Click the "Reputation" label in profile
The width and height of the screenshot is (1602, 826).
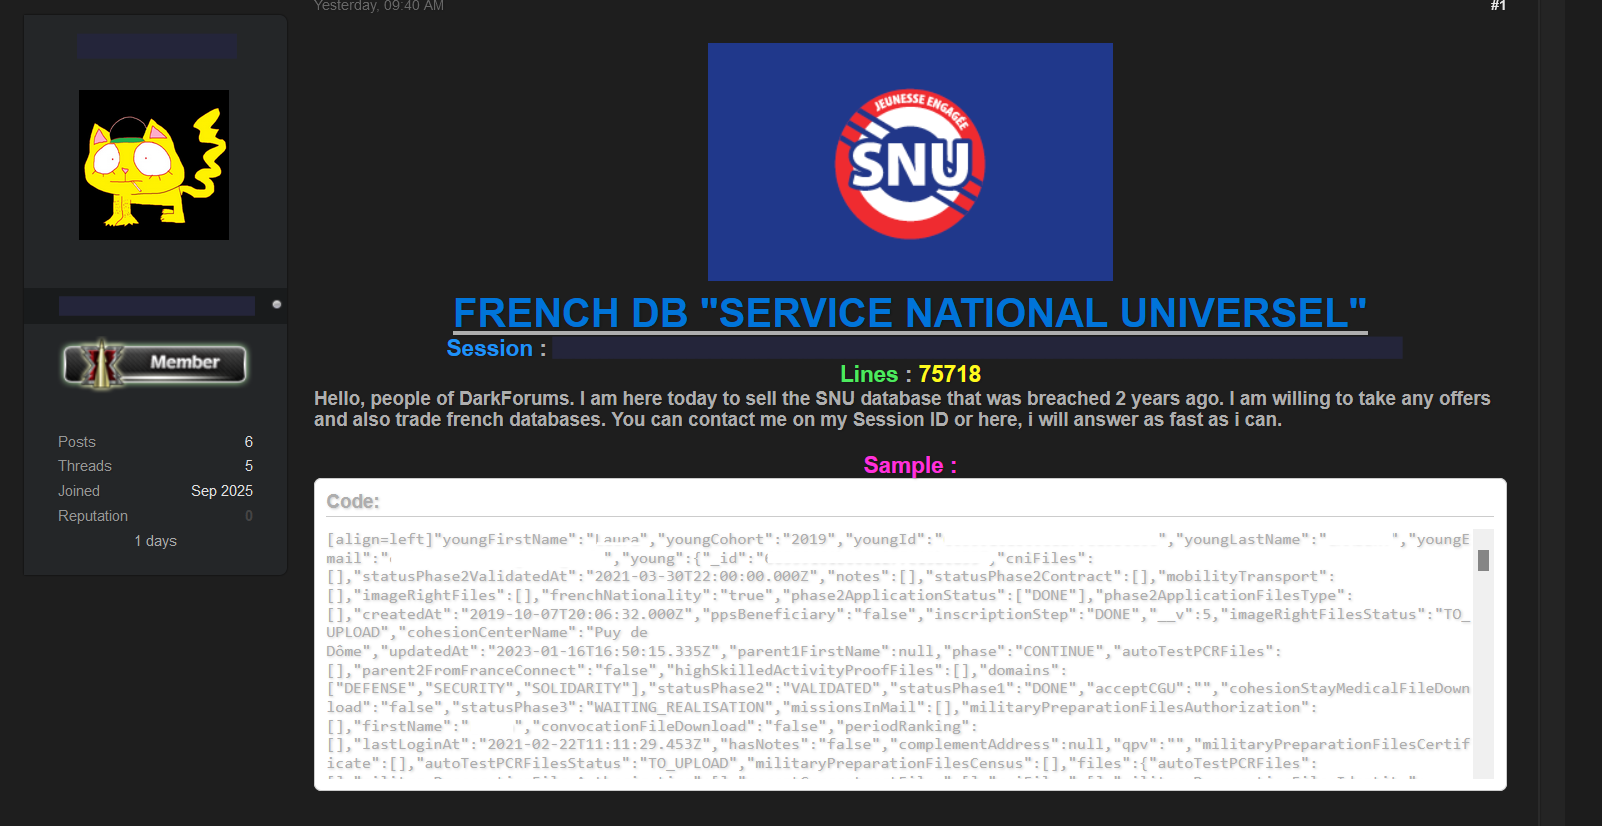pyautogui.click(x=93, y=516)
